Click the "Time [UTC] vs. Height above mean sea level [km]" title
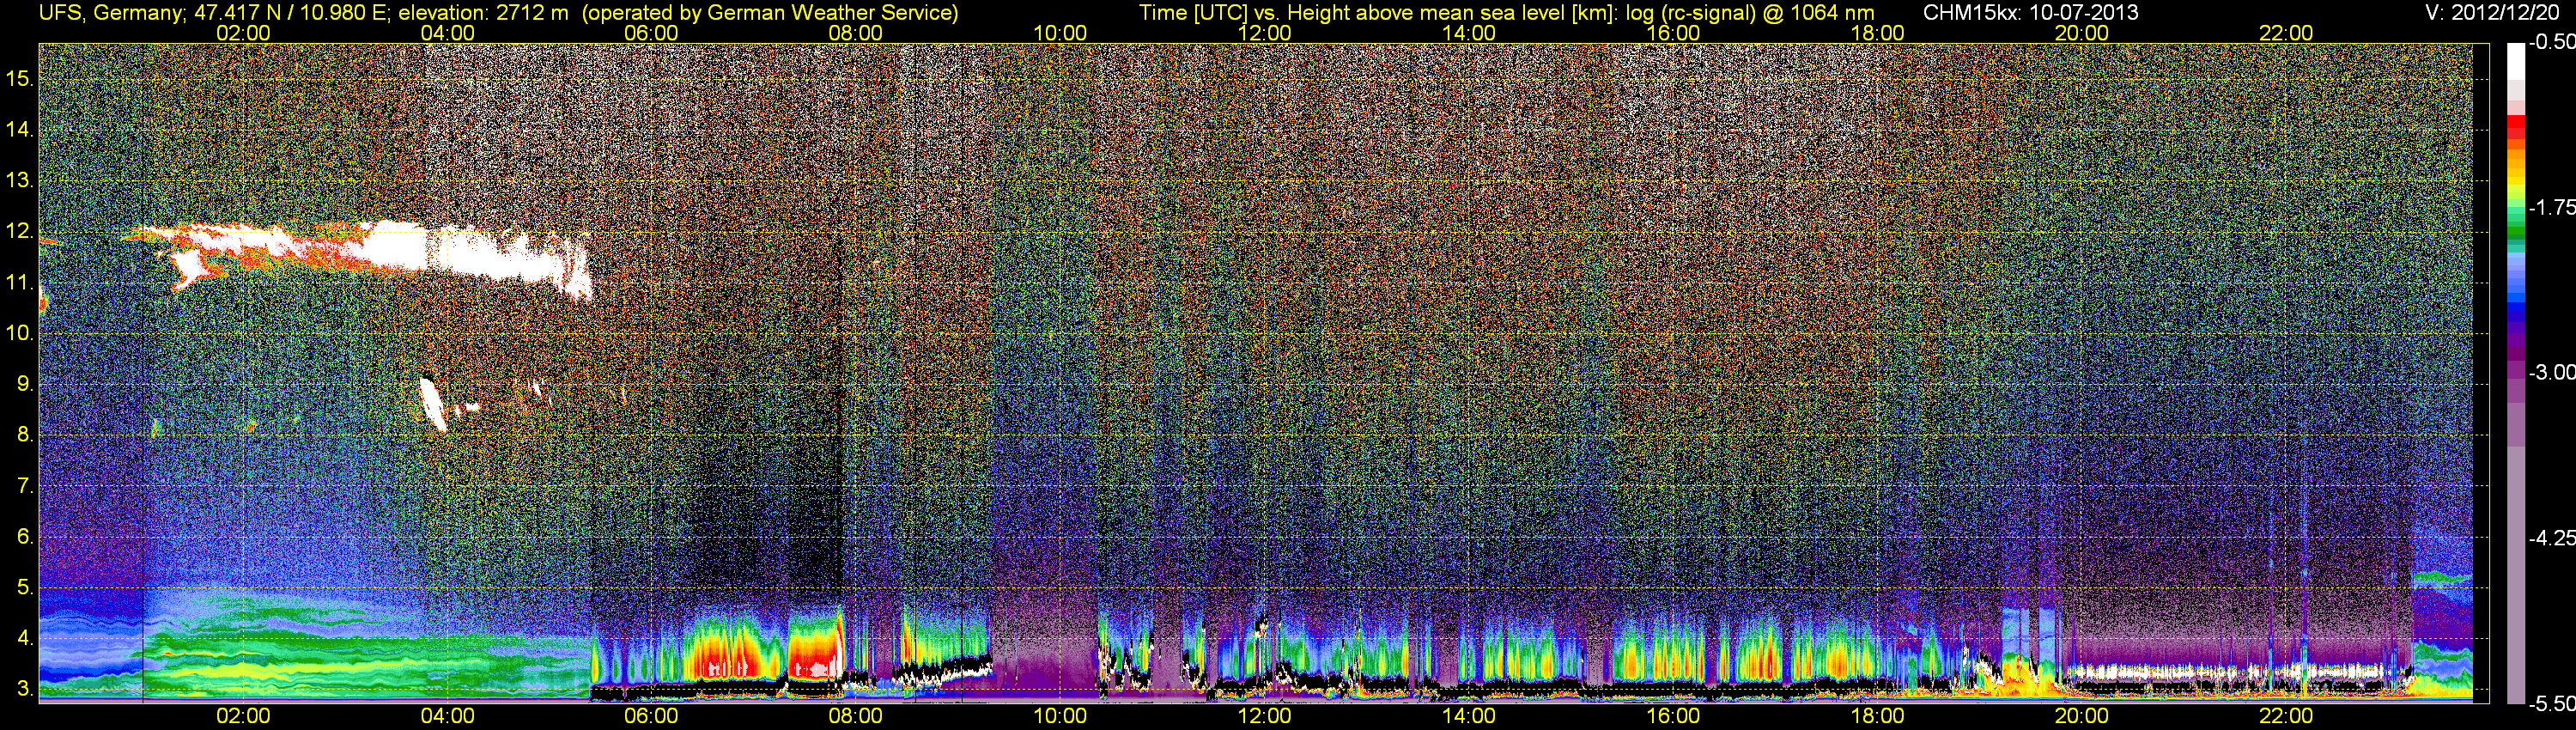 coord(1378,13)
